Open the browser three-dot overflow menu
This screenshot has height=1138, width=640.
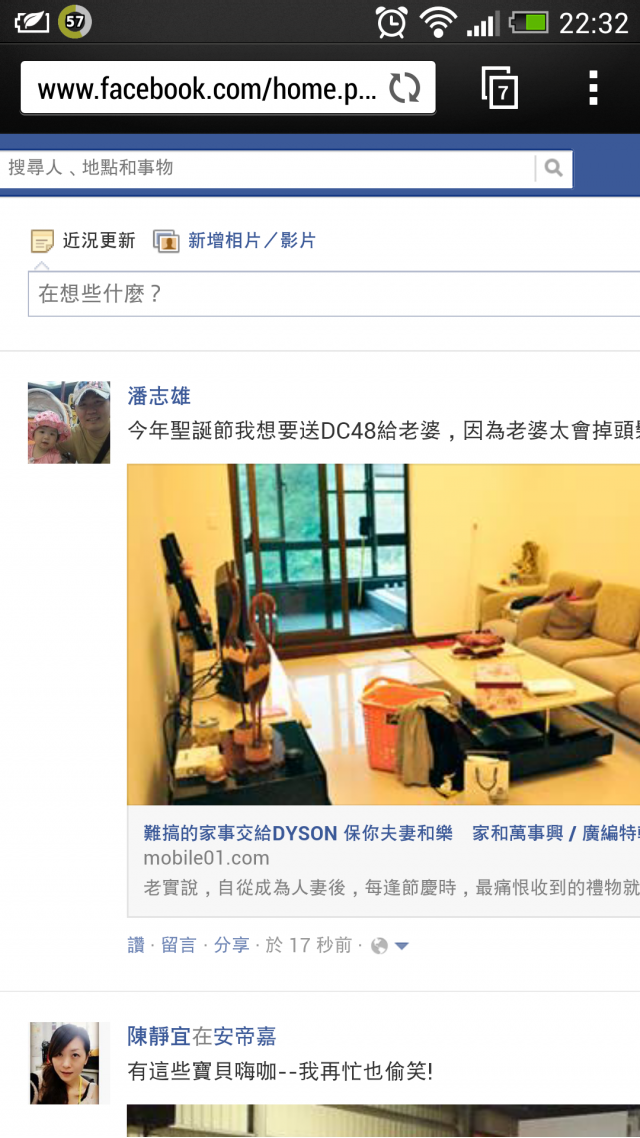(594, 89)
